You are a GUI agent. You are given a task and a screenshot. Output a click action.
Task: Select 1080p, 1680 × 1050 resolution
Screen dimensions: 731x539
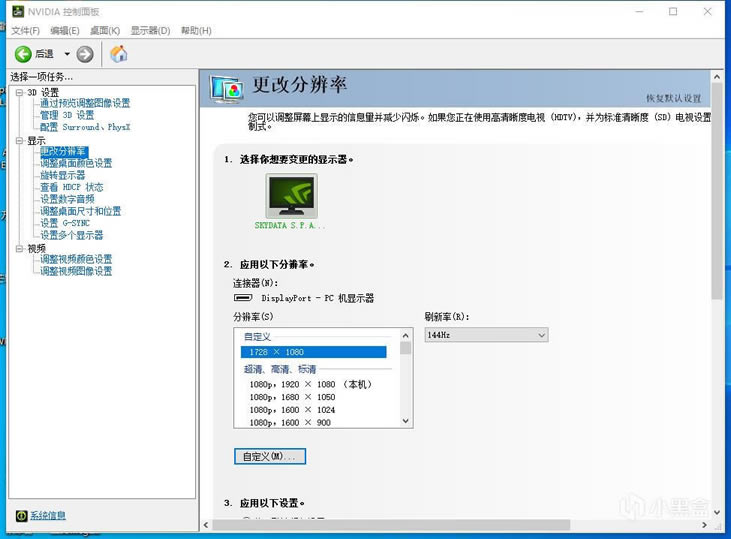coord(292,397)
